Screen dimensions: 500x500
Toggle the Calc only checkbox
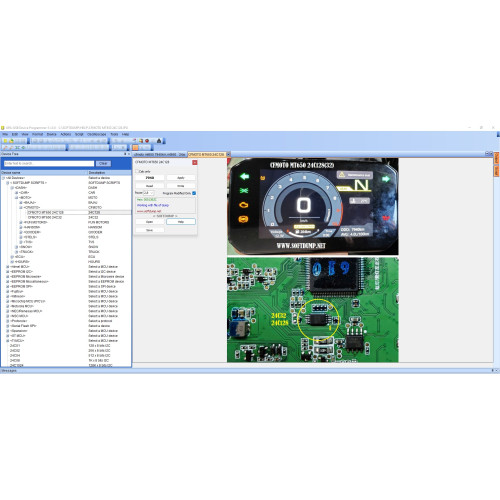coord(137,171)
